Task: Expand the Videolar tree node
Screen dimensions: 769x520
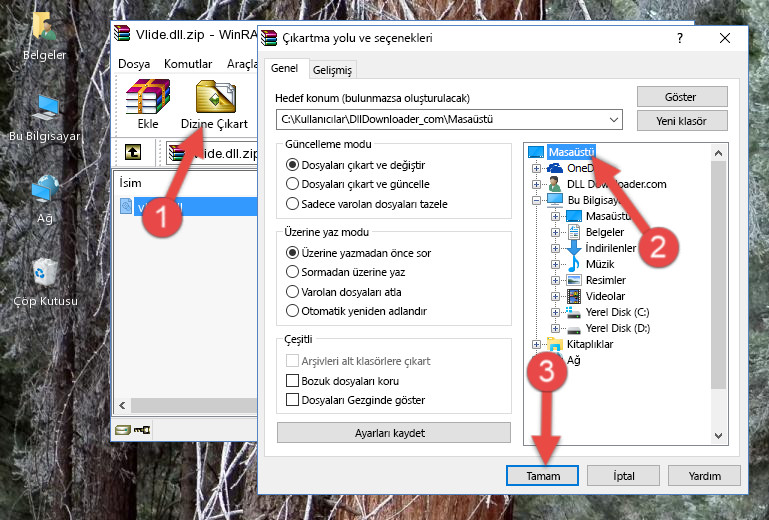Action: point(555,296)
